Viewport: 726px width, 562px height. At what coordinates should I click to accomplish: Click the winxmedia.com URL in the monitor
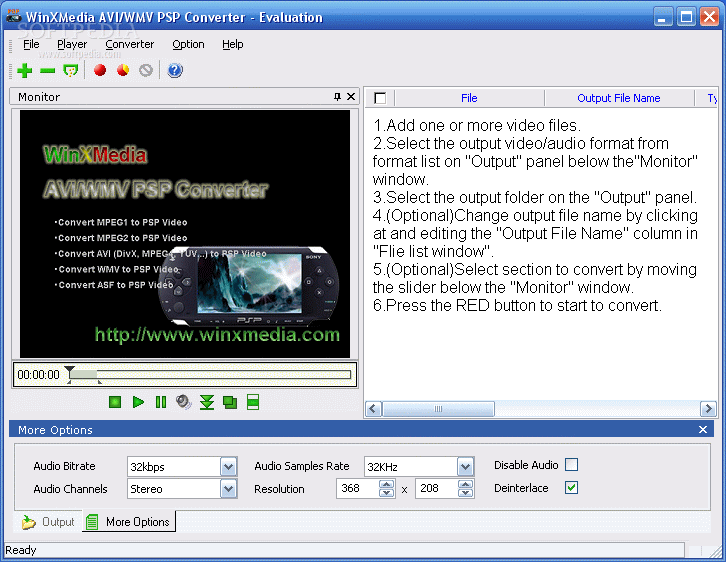pos(217,334)
